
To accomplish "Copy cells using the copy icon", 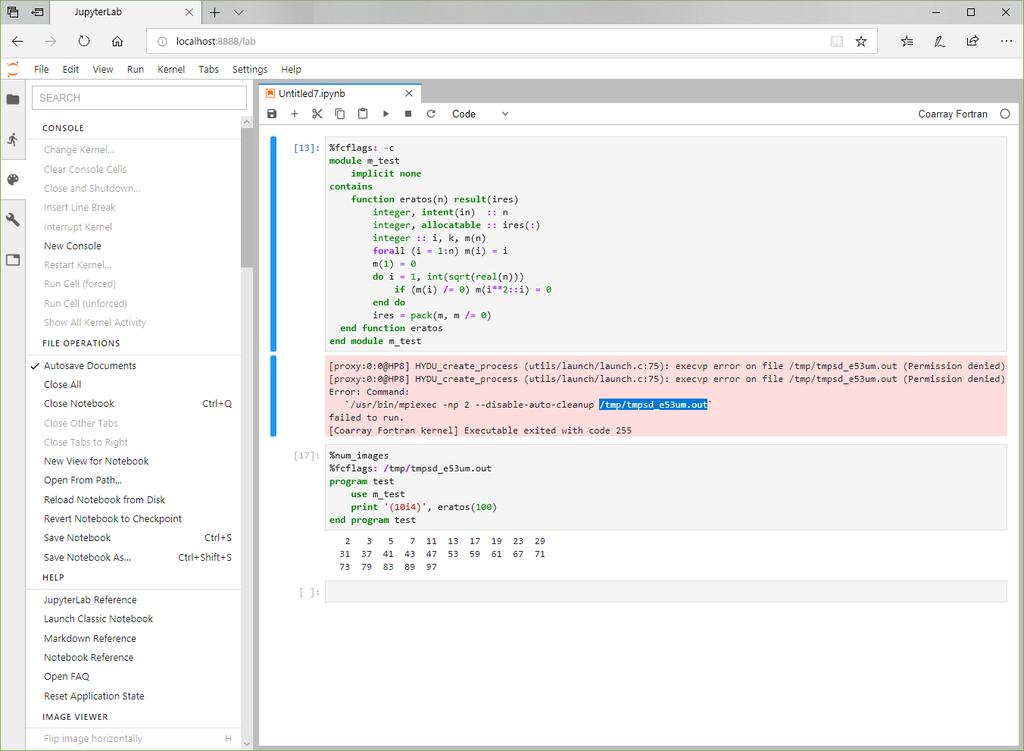I will point(339,114).
